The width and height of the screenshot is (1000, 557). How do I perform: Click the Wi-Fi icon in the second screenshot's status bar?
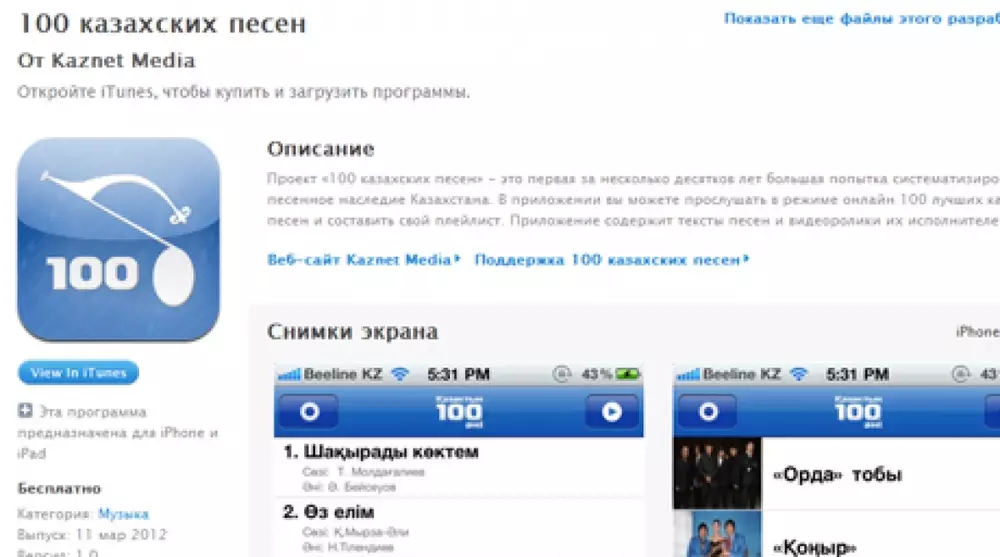[x=799, y=375]
